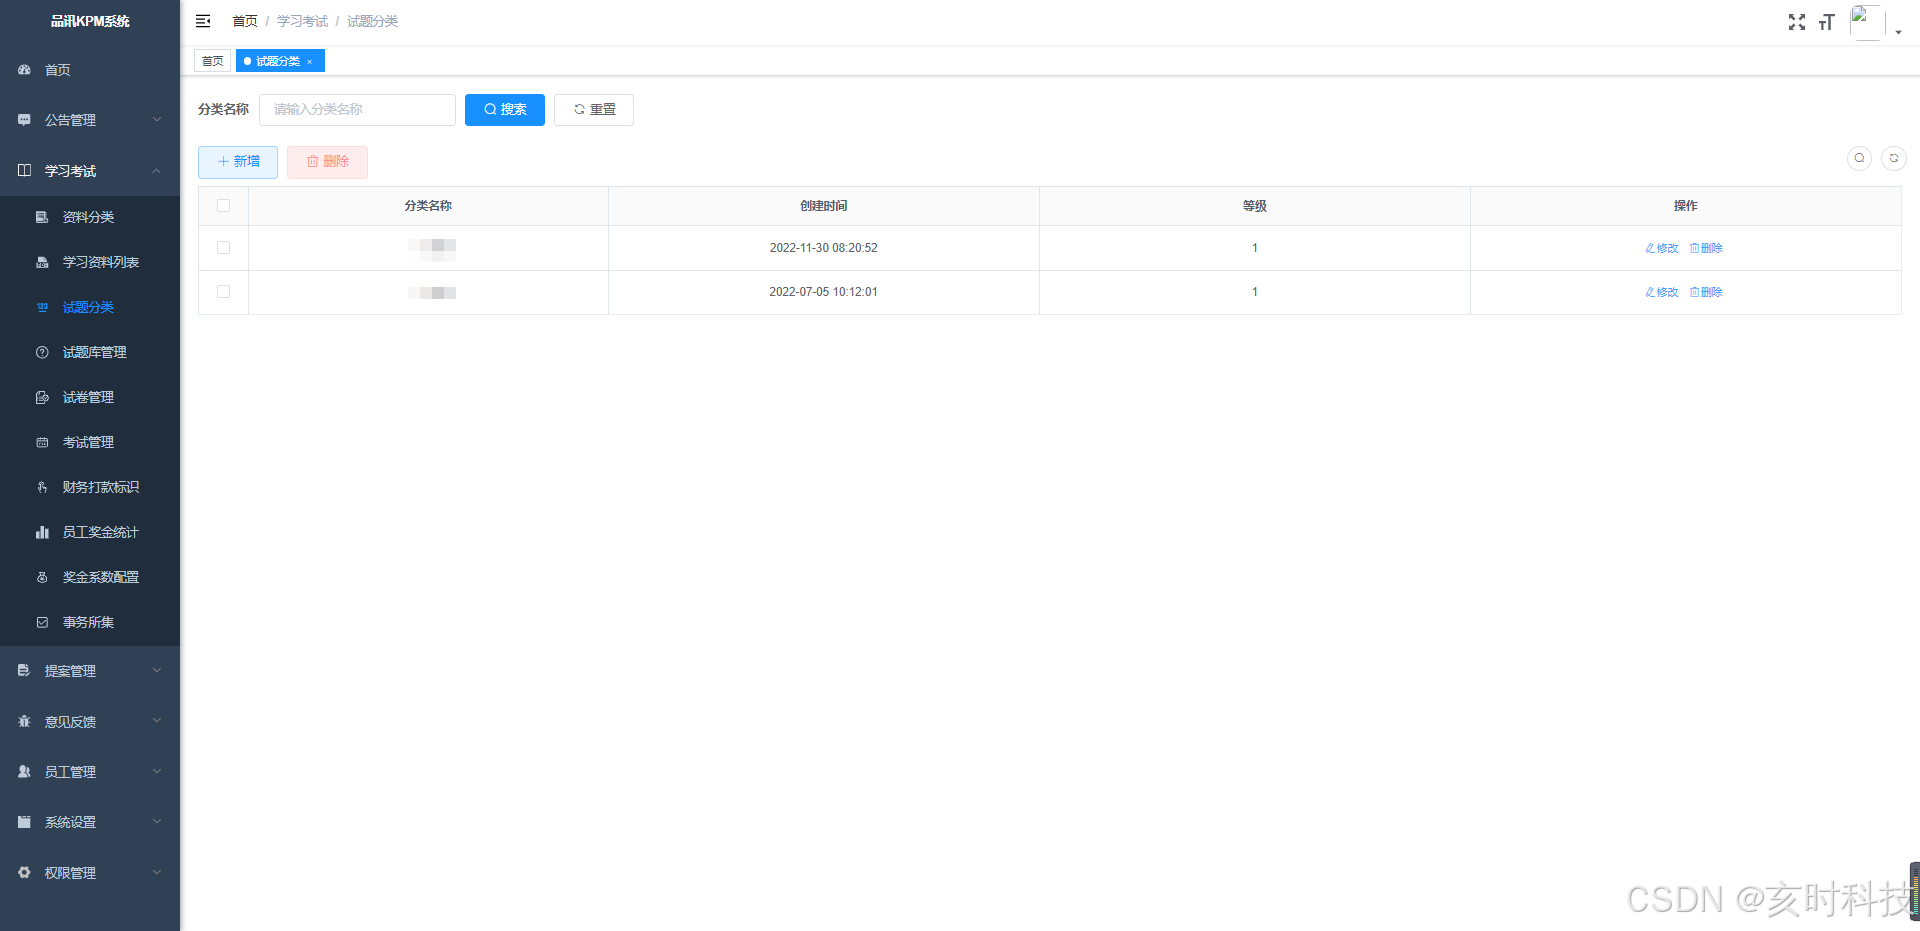1920x931 pixels.
Task: Expand the 提案管理 menu chevron
Action: (157, 671)
